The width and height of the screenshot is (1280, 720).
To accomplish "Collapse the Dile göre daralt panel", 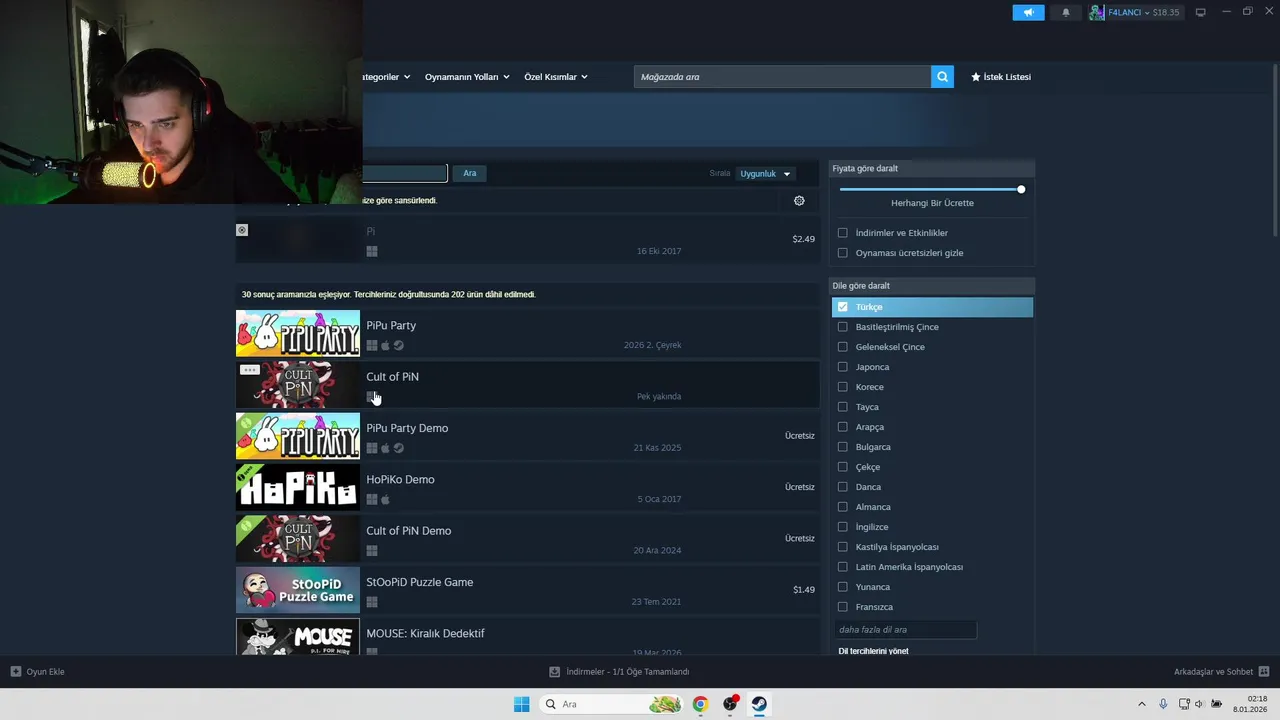I will [x=932, y=286].
